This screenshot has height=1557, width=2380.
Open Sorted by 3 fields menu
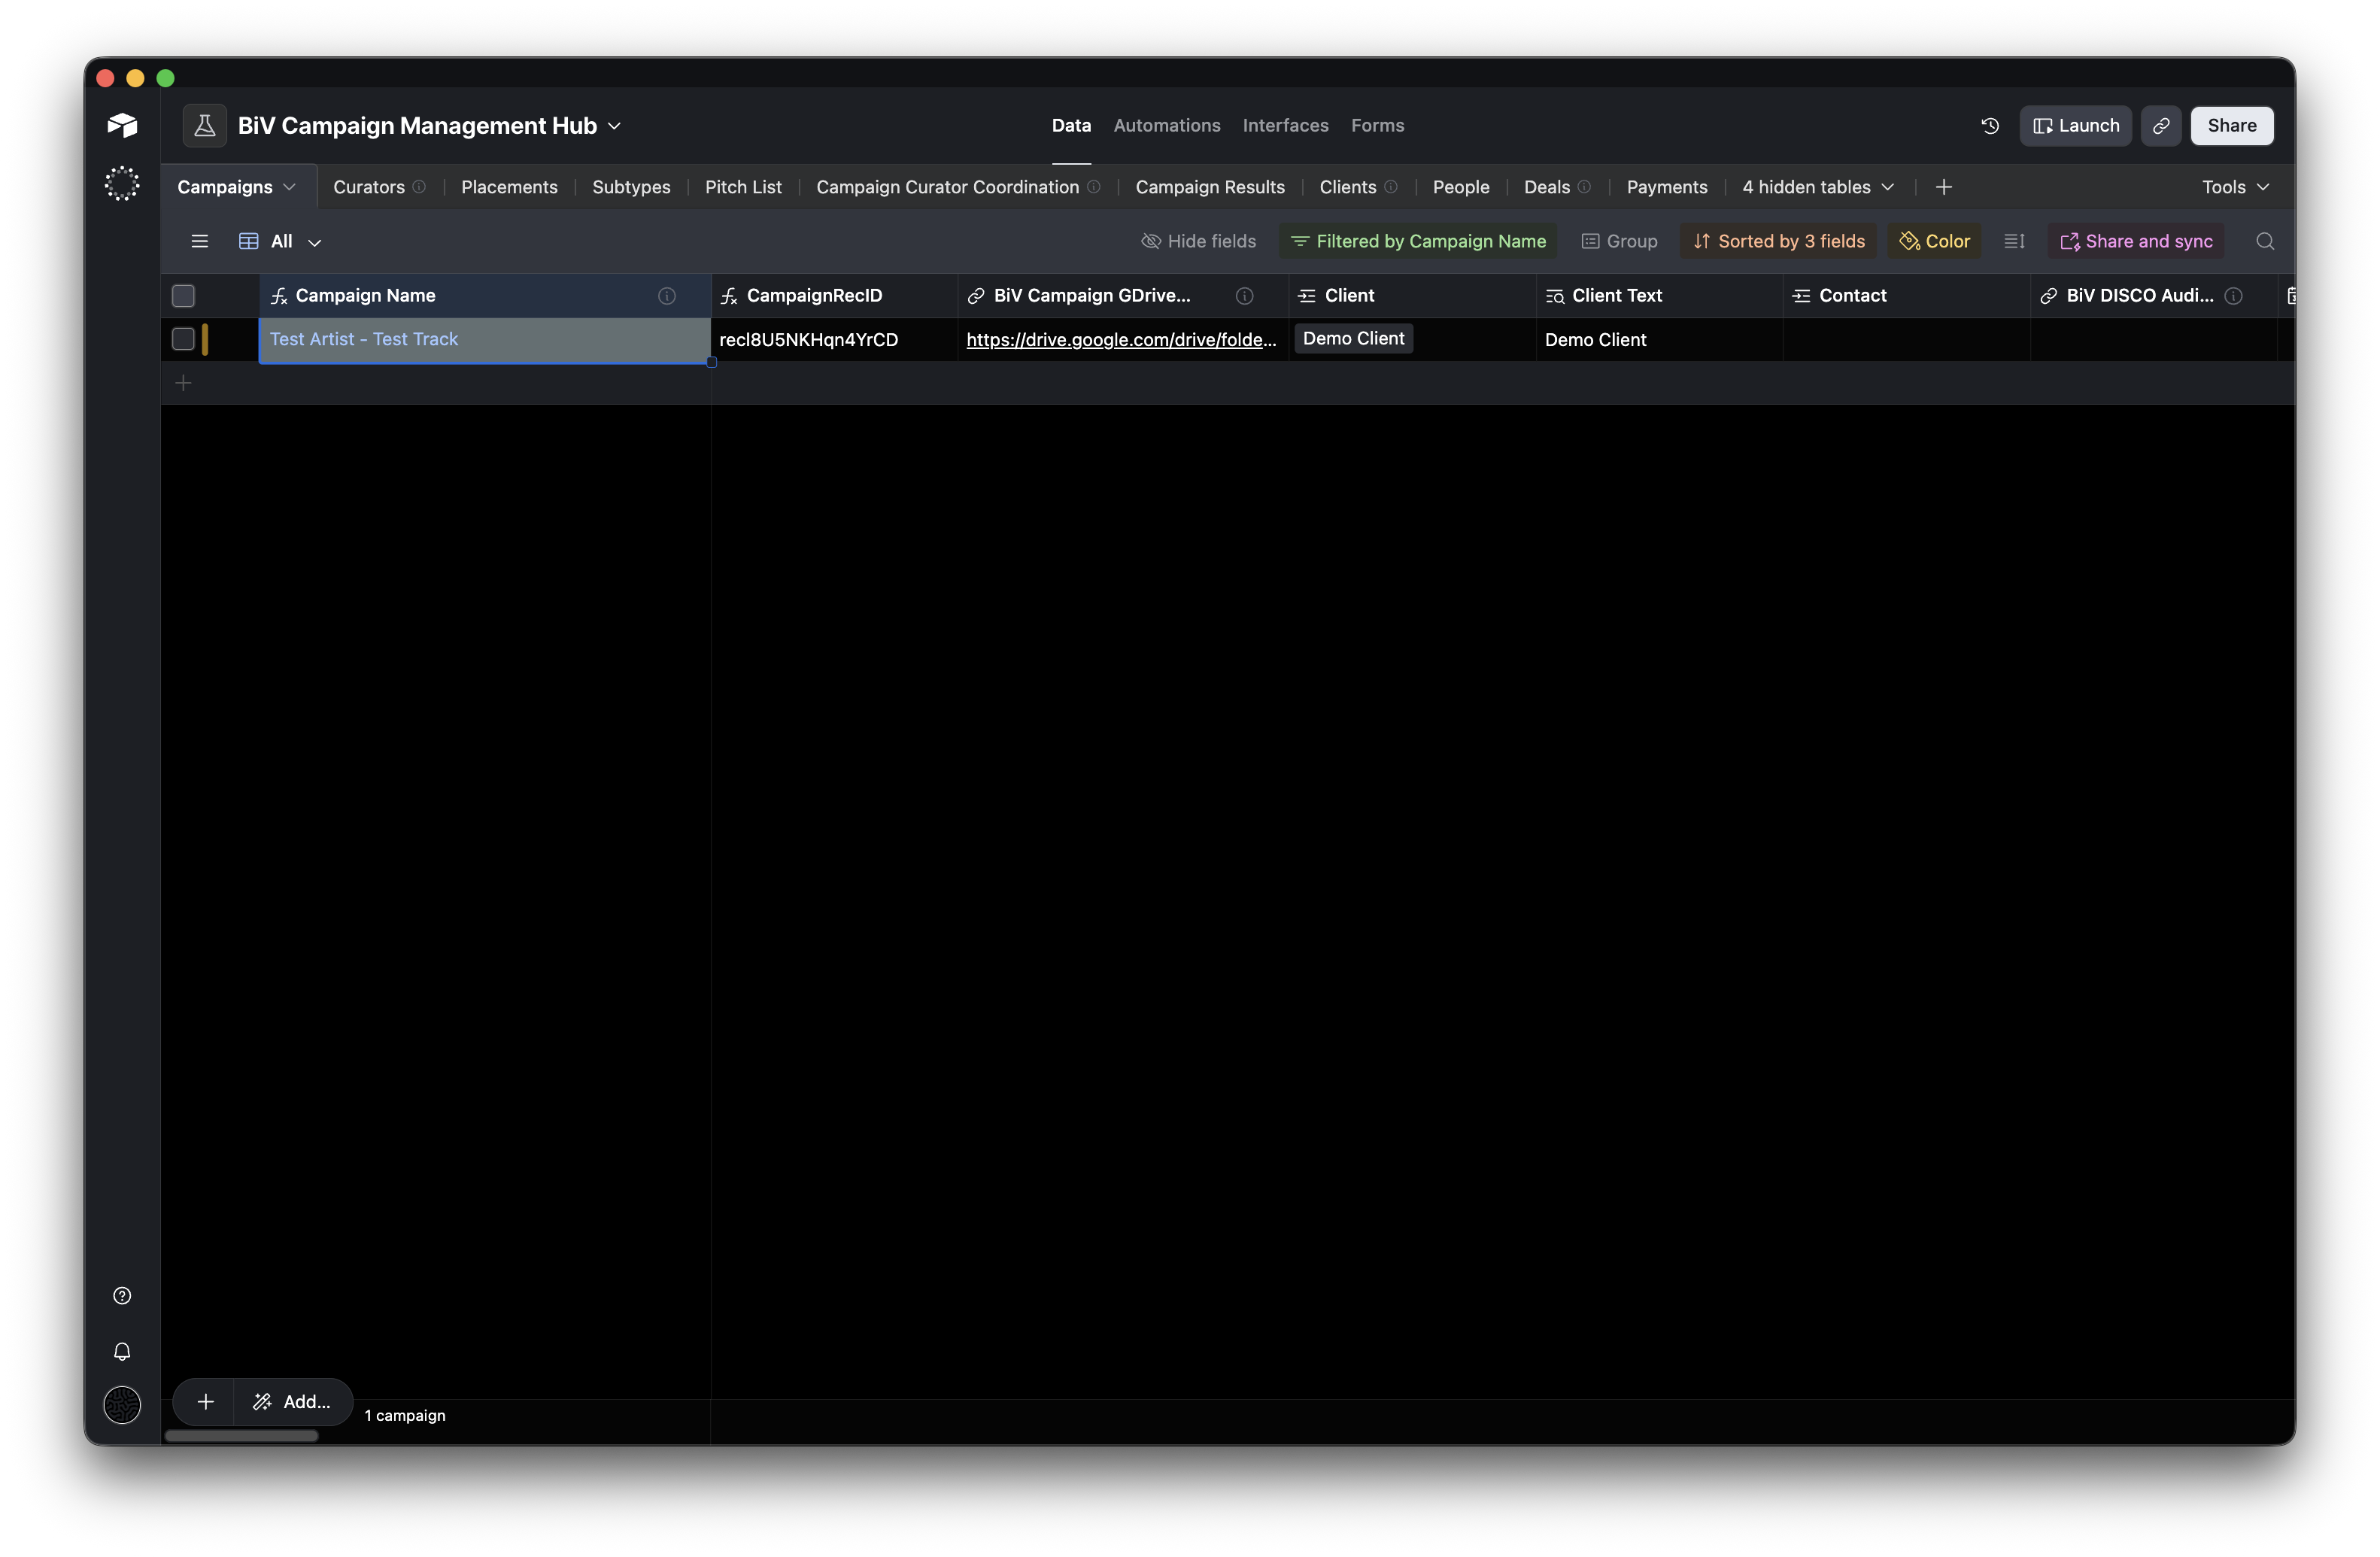click(x=1778, y=241)
